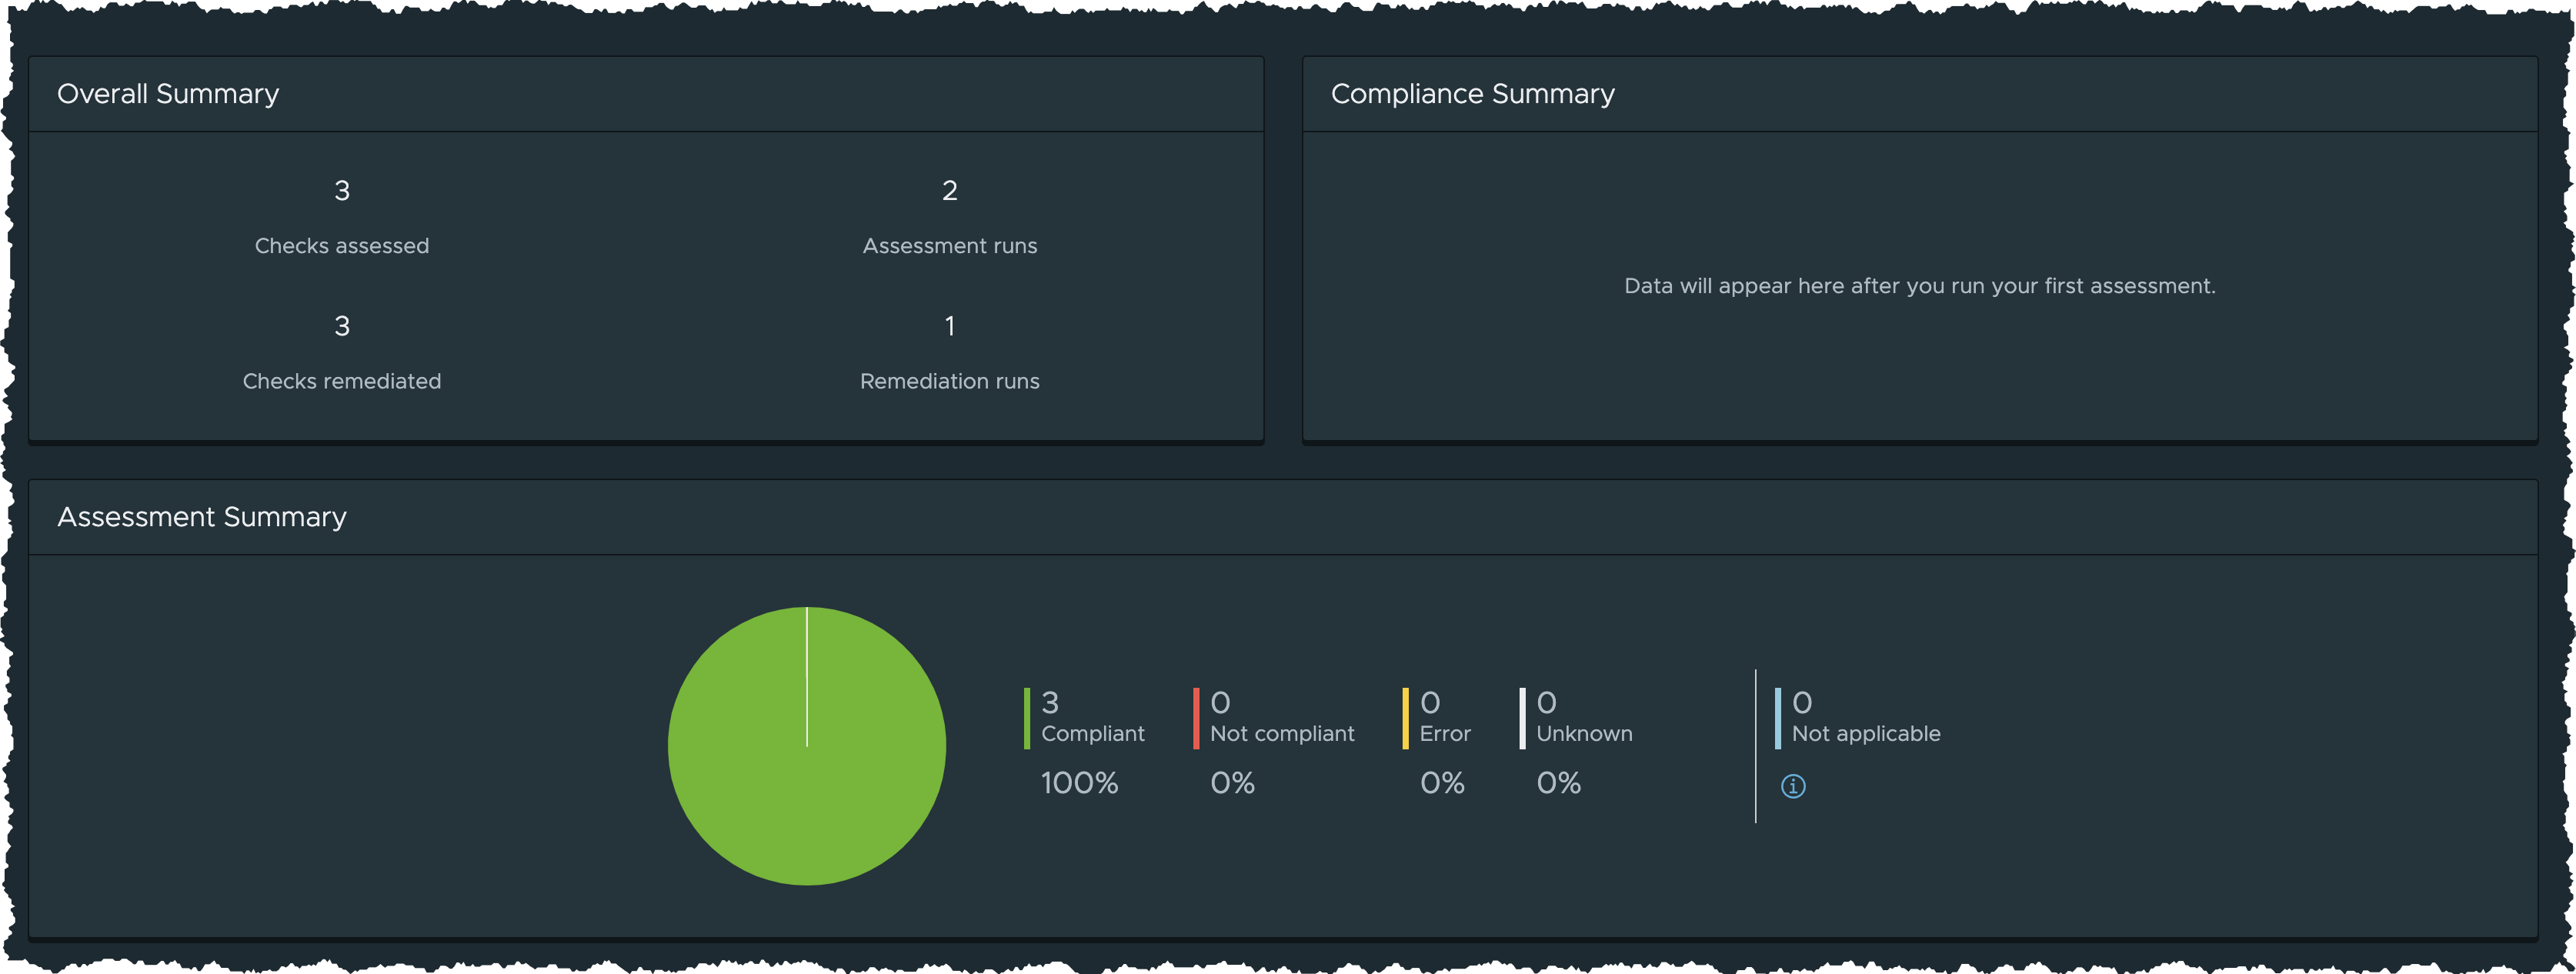Click the number 1 above Remediation runs

[950, 326]
